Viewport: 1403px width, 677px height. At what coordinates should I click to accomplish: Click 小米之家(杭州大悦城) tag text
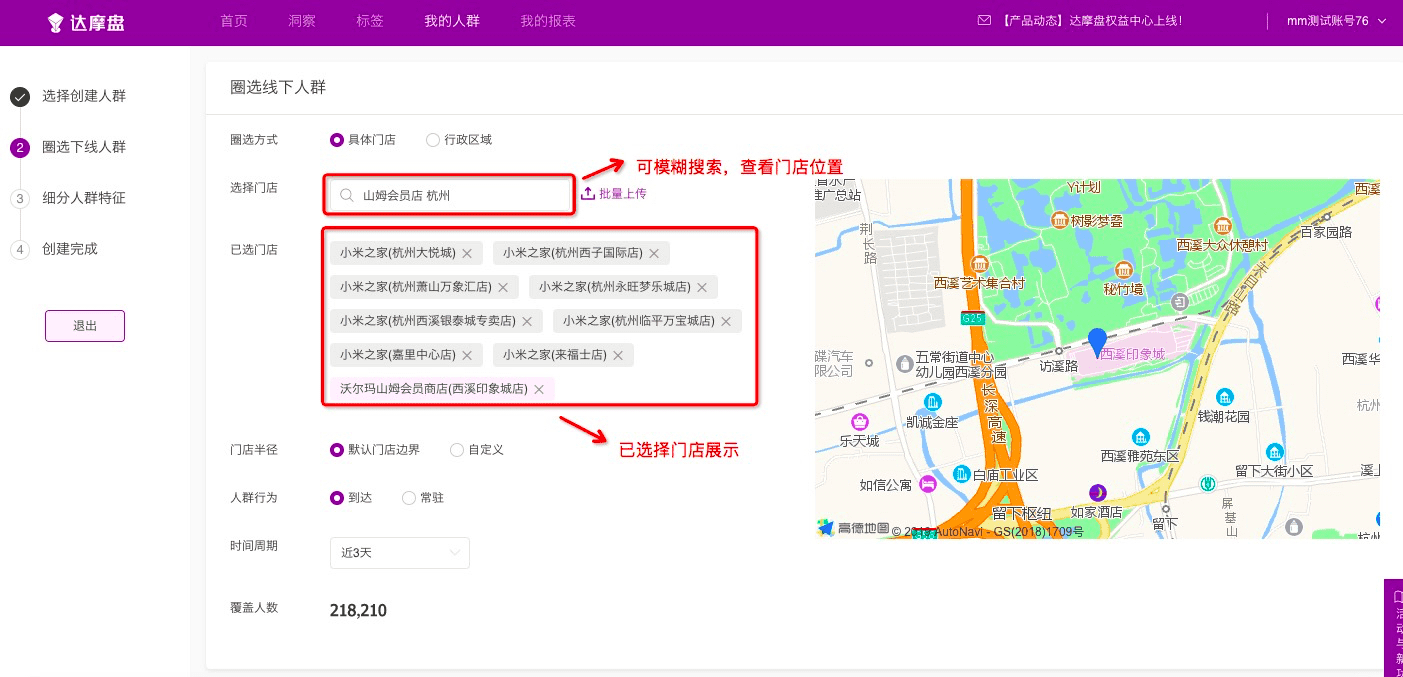pos(397,254)
